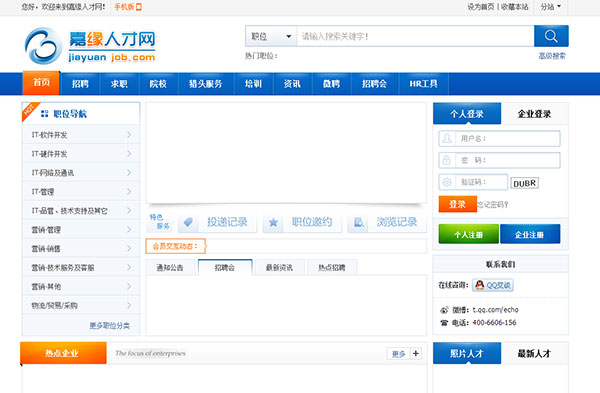
Task: Focus the keyword search input field
Action: tap(416, 36)
